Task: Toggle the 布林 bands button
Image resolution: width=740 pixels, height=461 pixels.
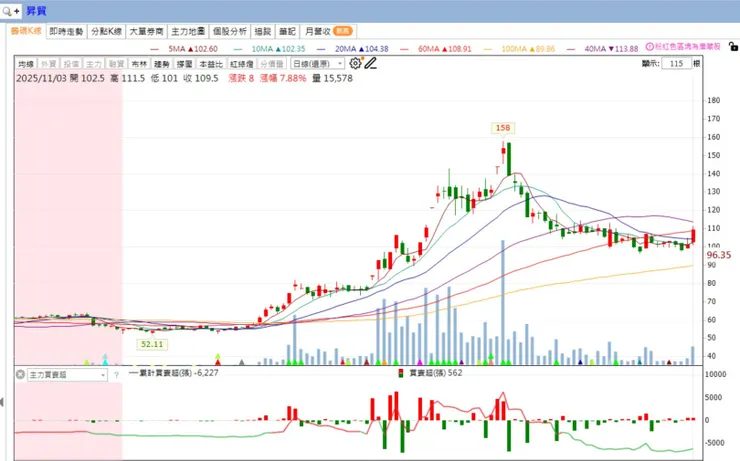Action: [x=139, y=64]
